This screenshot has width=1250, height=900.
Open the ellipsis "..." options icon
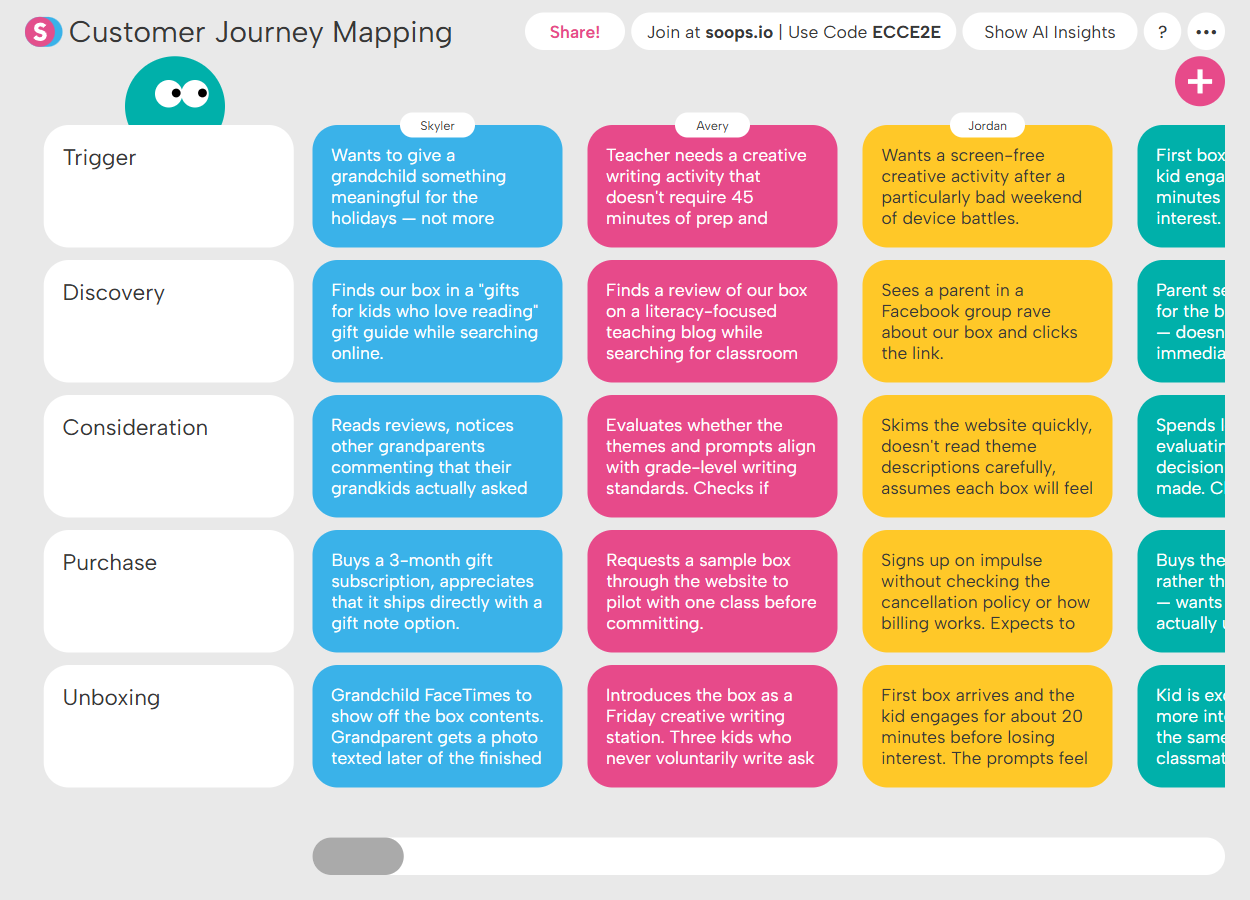click(x=1206, y=31)
